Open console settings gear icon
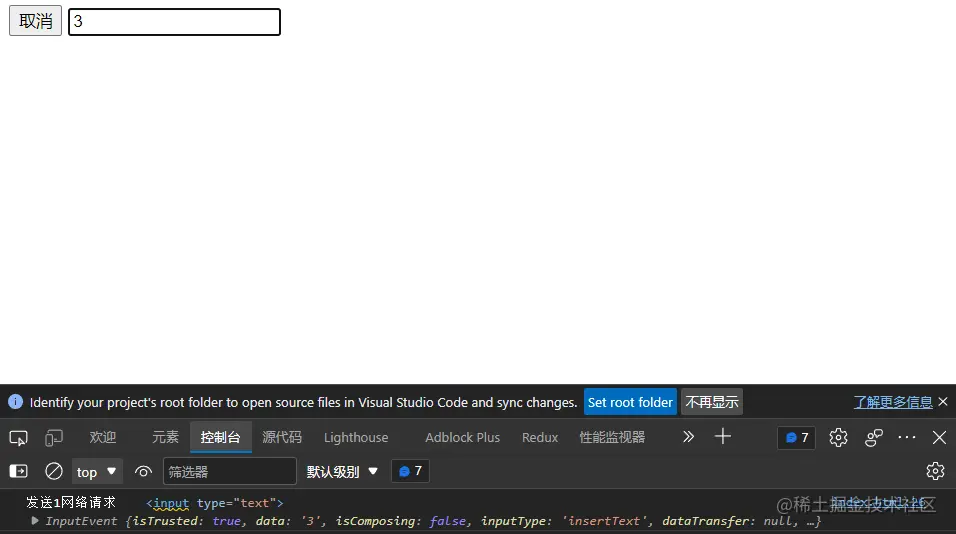The width and height of the screenshot is (956, 534). pyautogui.click(x=935, y=471)
